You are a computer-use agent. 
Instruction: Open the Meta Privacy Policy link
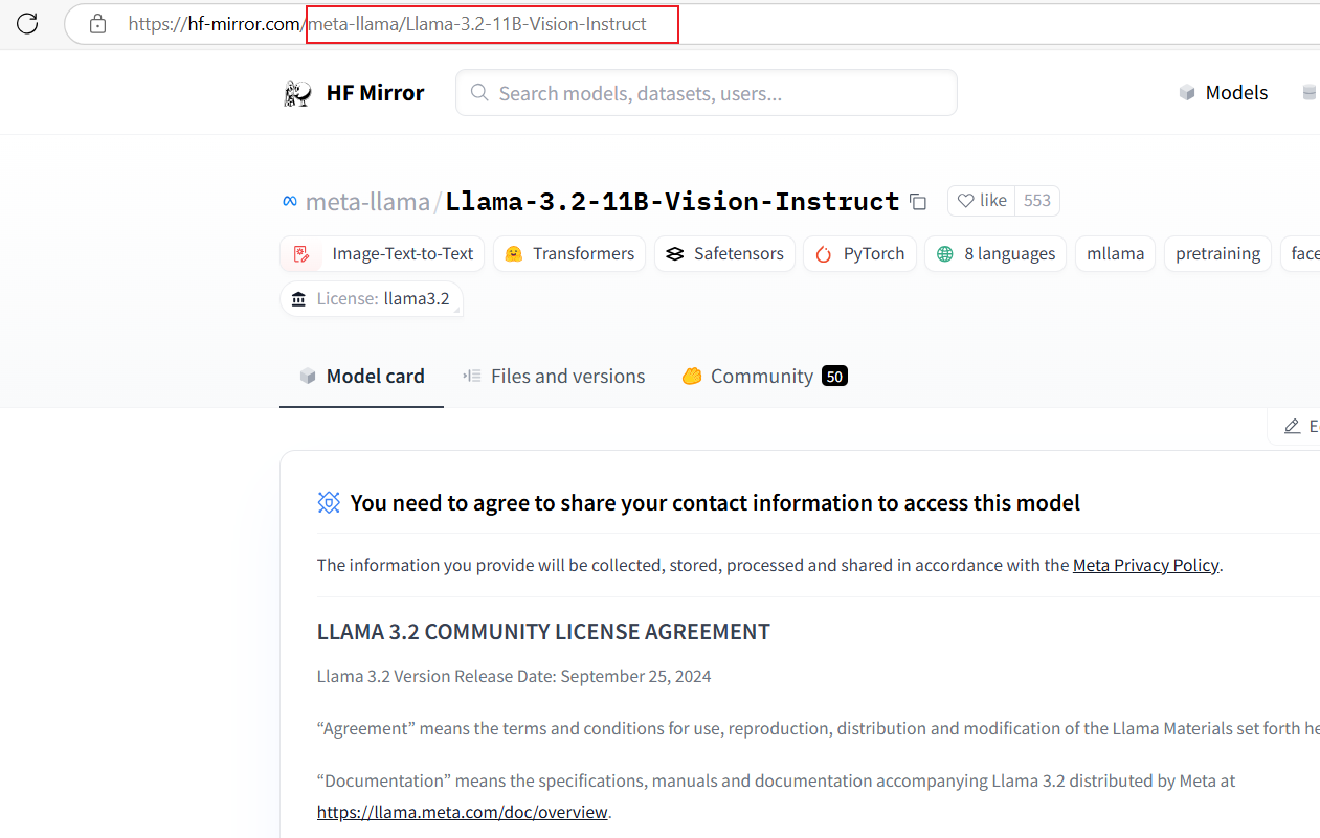1145,565
